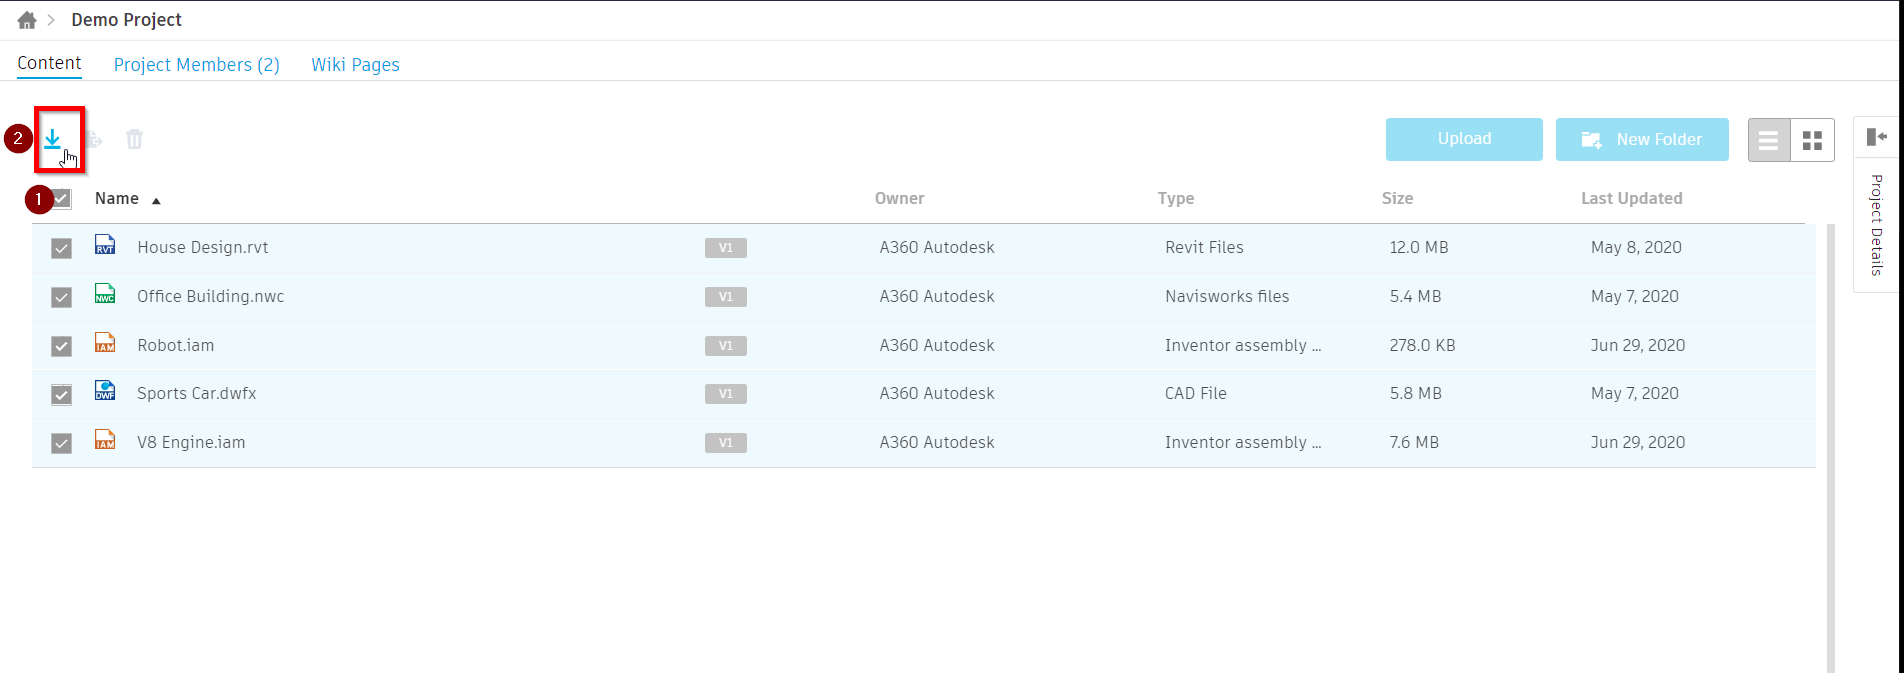The width and height of the screenshot is (1904, 673).
Task: Click the New Folder button
Action: point(1642,139)
